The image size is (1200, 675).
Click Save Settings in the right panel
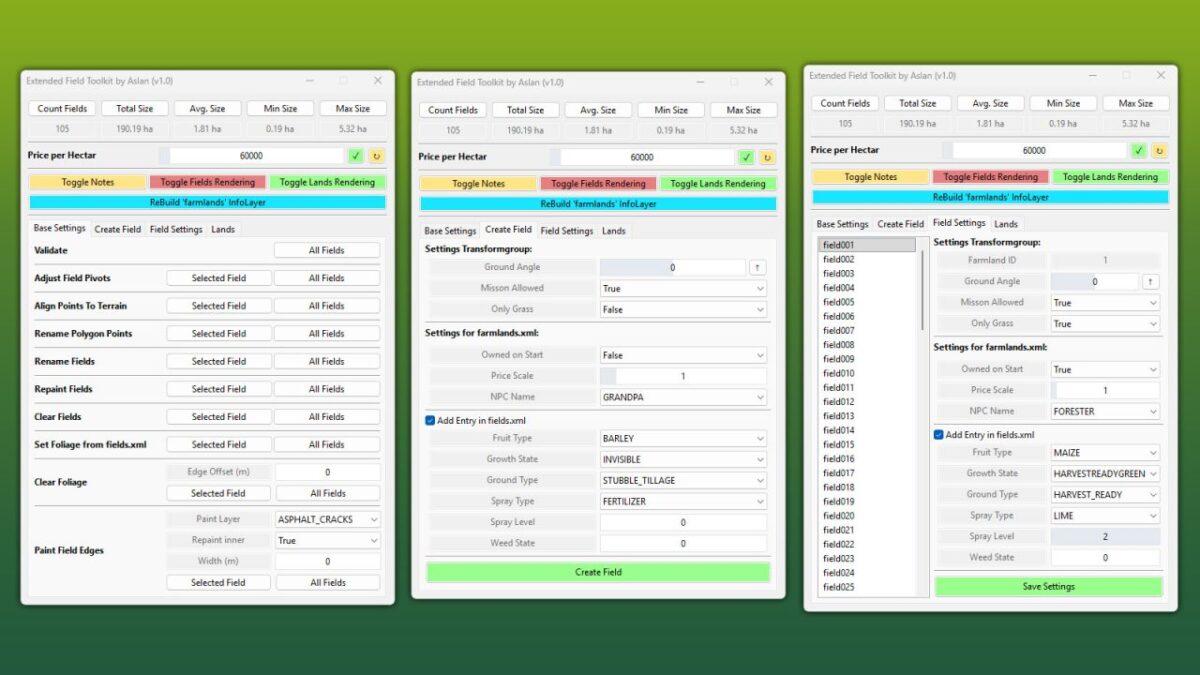tap(1047, 584)
